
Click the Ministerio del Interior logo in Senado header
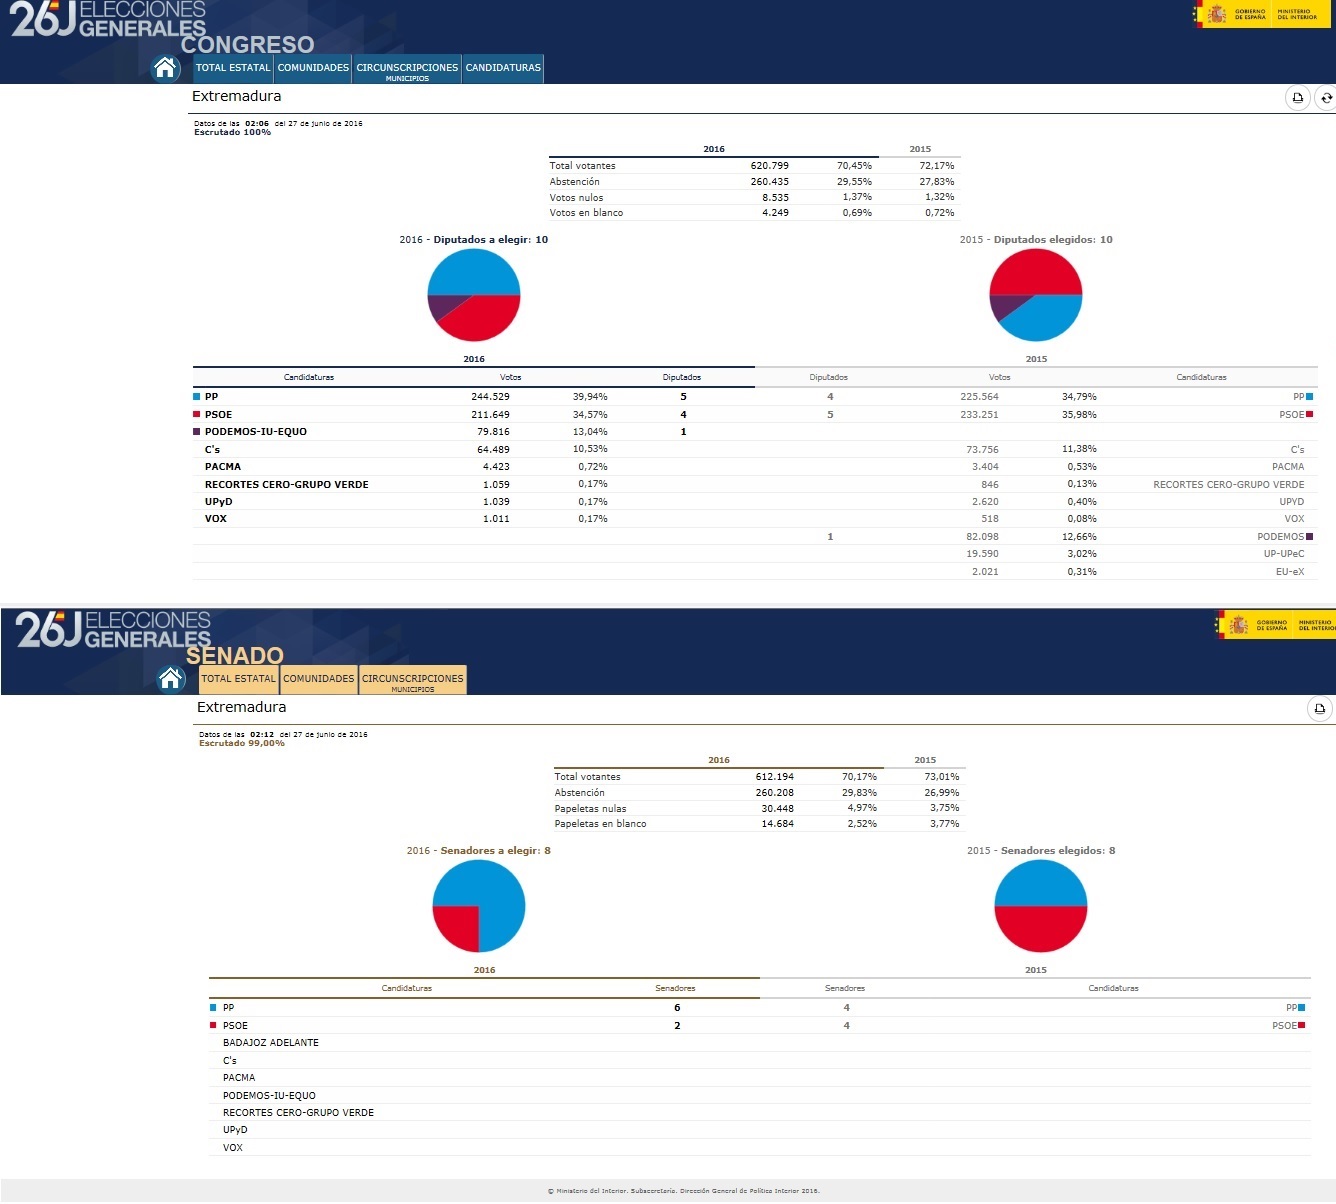[x=1314, y=625]
